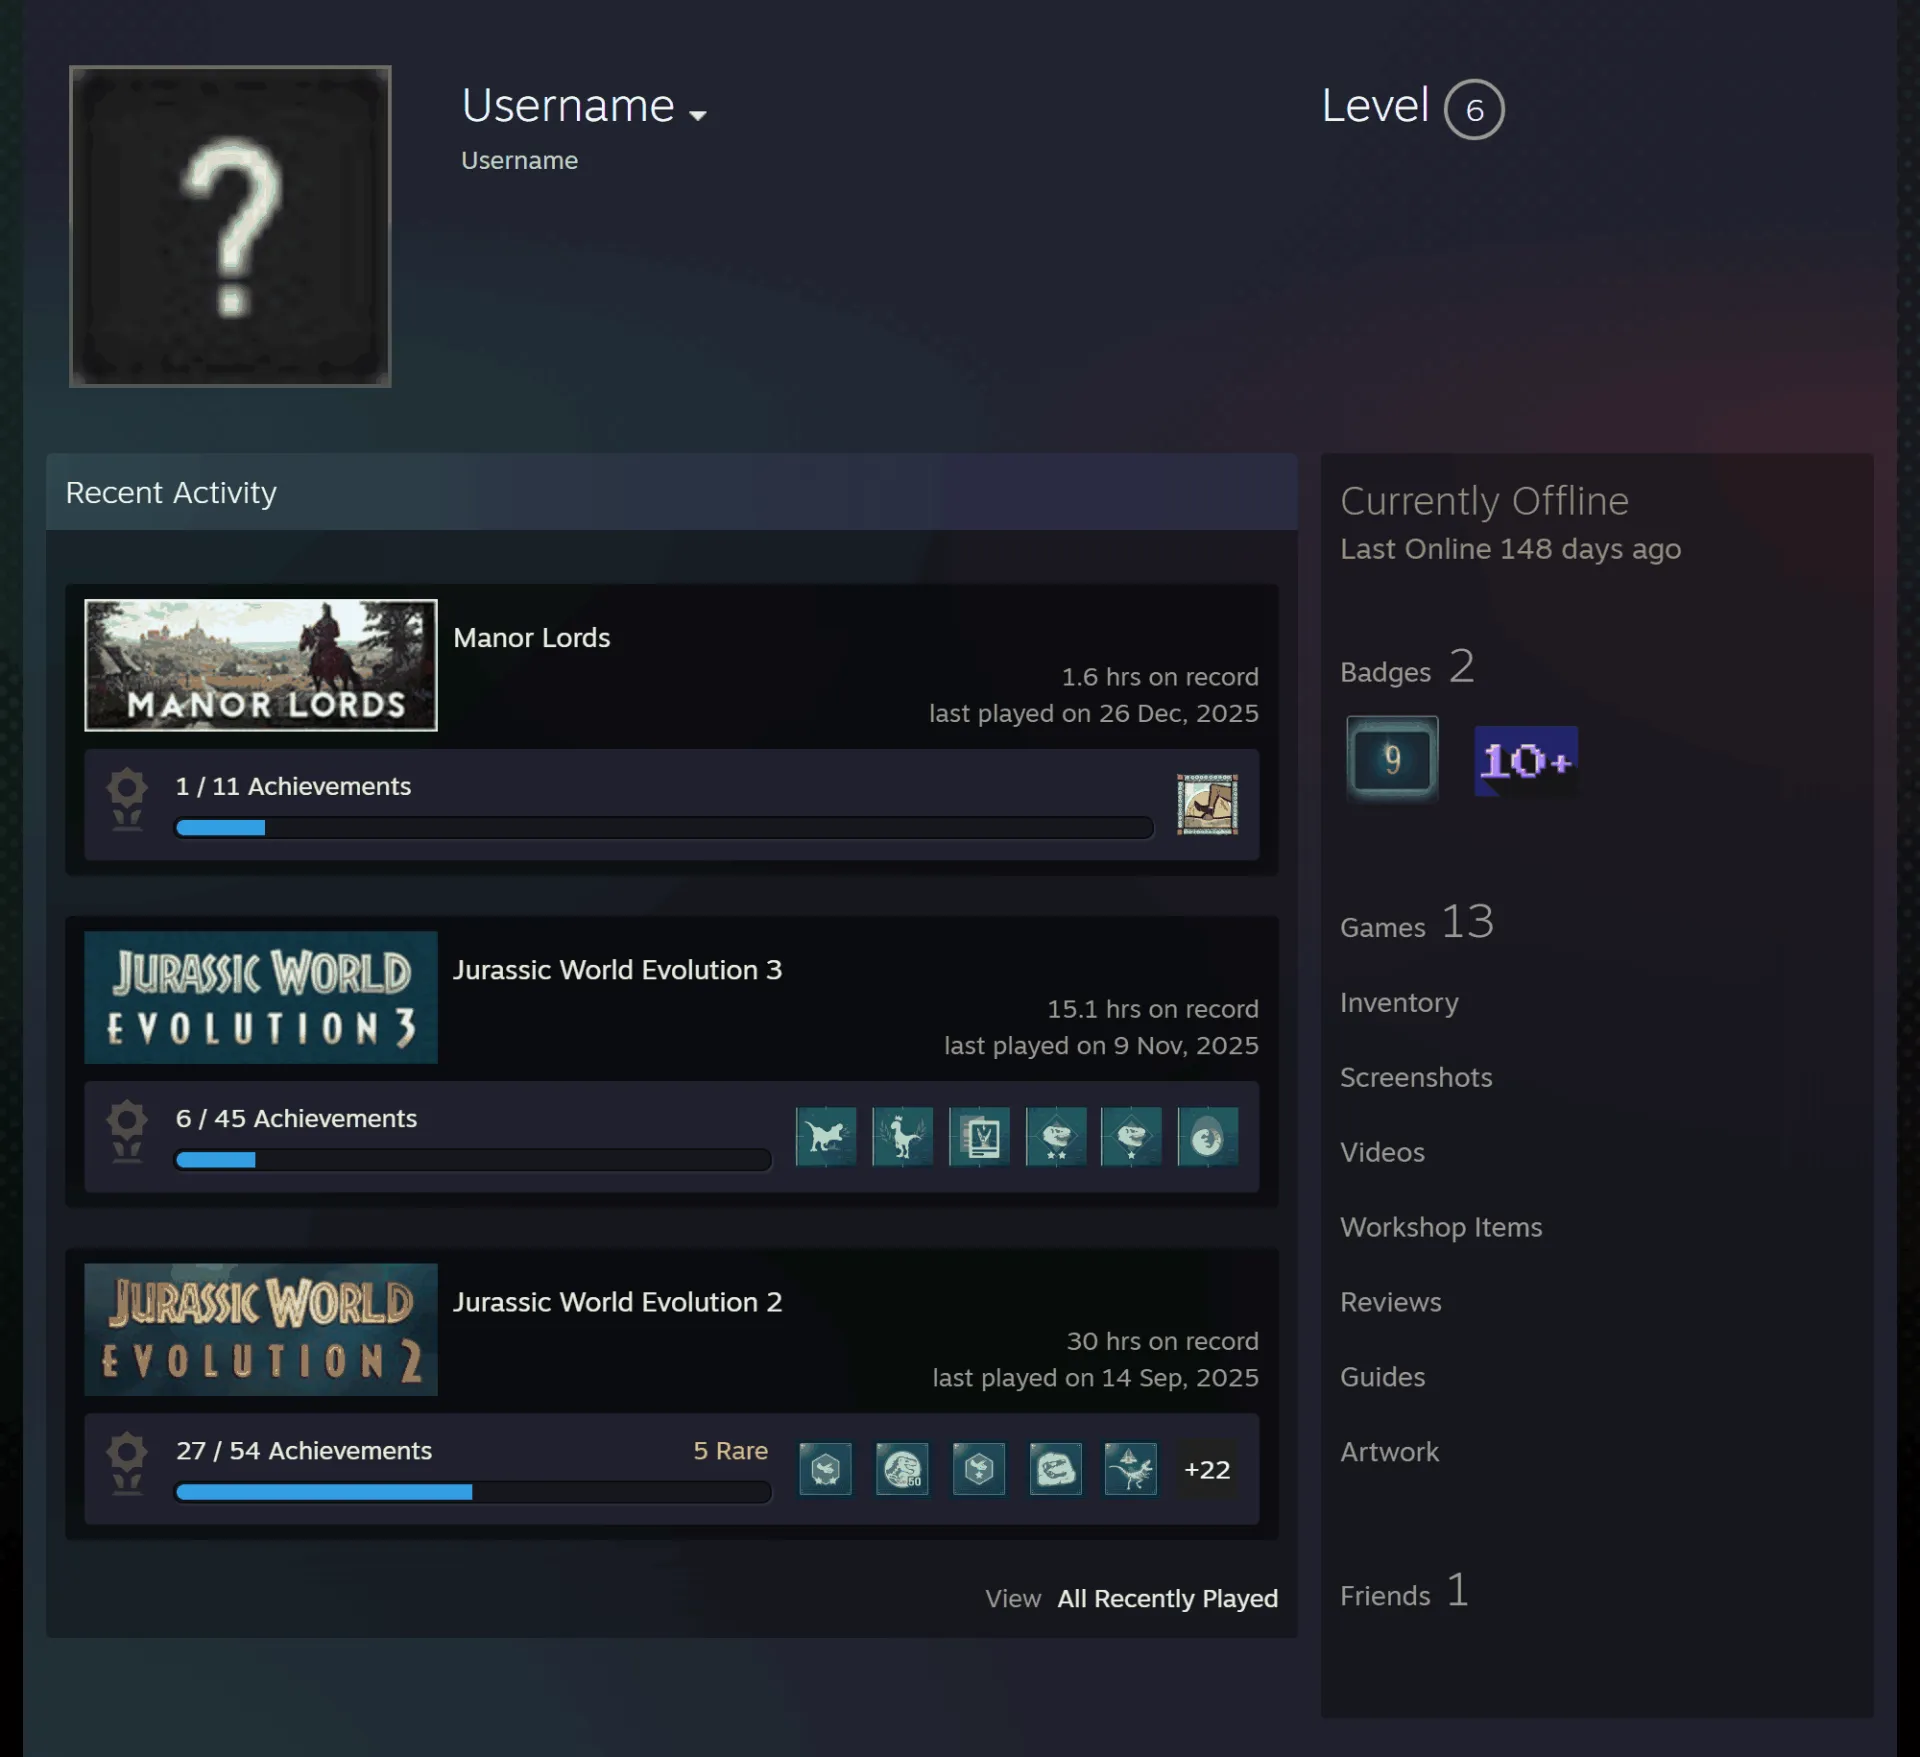
Task: Open the fossil skull in rock achievement
Action: (1055, 1469)
